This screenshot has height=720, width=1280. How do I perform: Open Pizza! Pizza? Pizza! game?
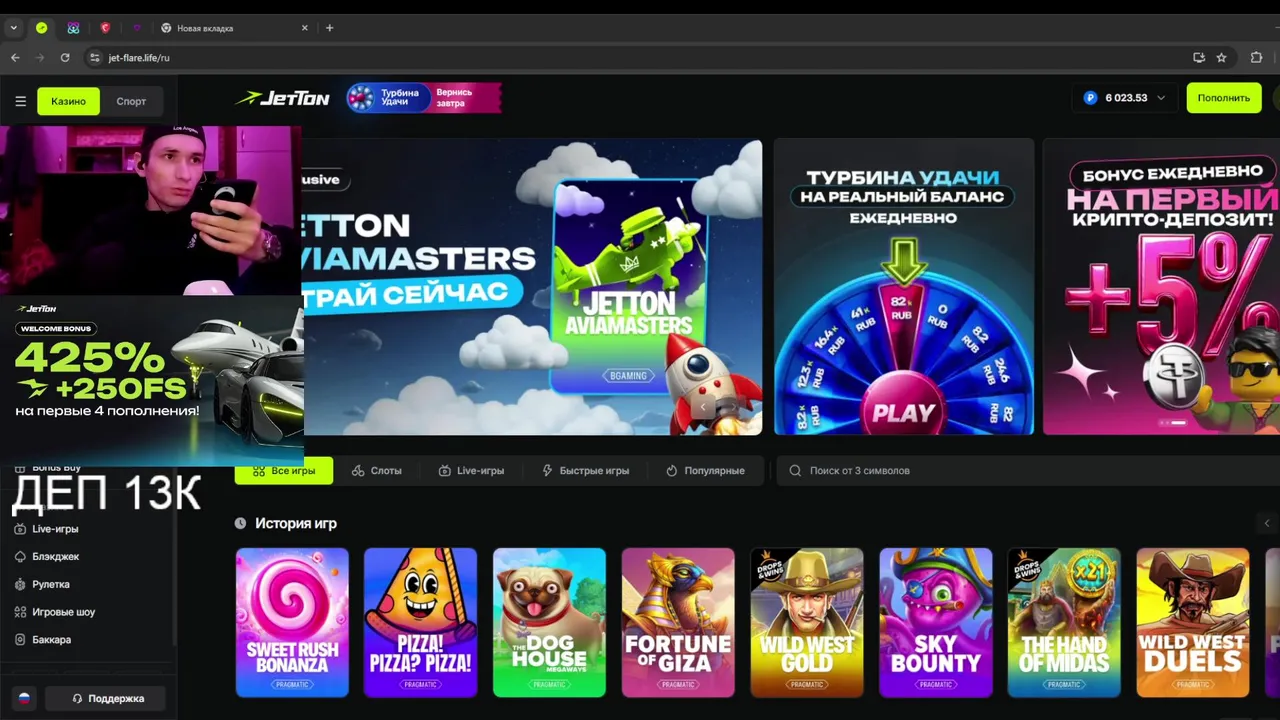click(x=421, y=622)
